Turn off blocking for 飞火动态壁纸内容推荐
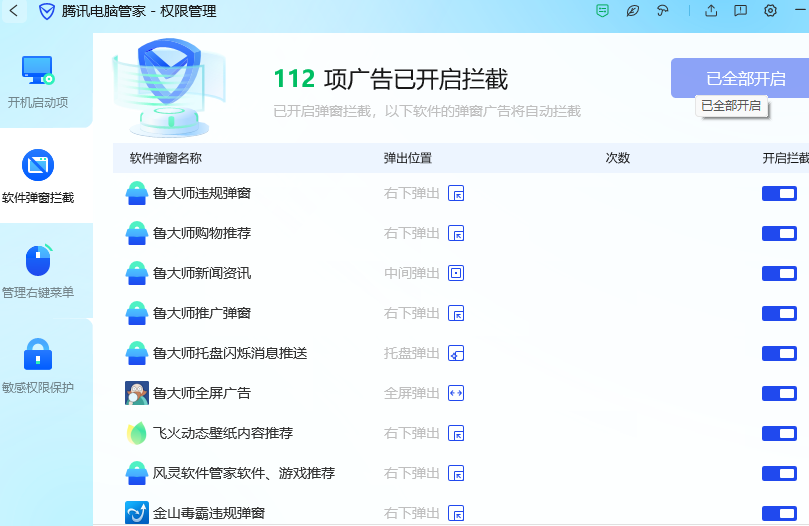The width and height of the screenshot is (809, 526). click(779, 433)
